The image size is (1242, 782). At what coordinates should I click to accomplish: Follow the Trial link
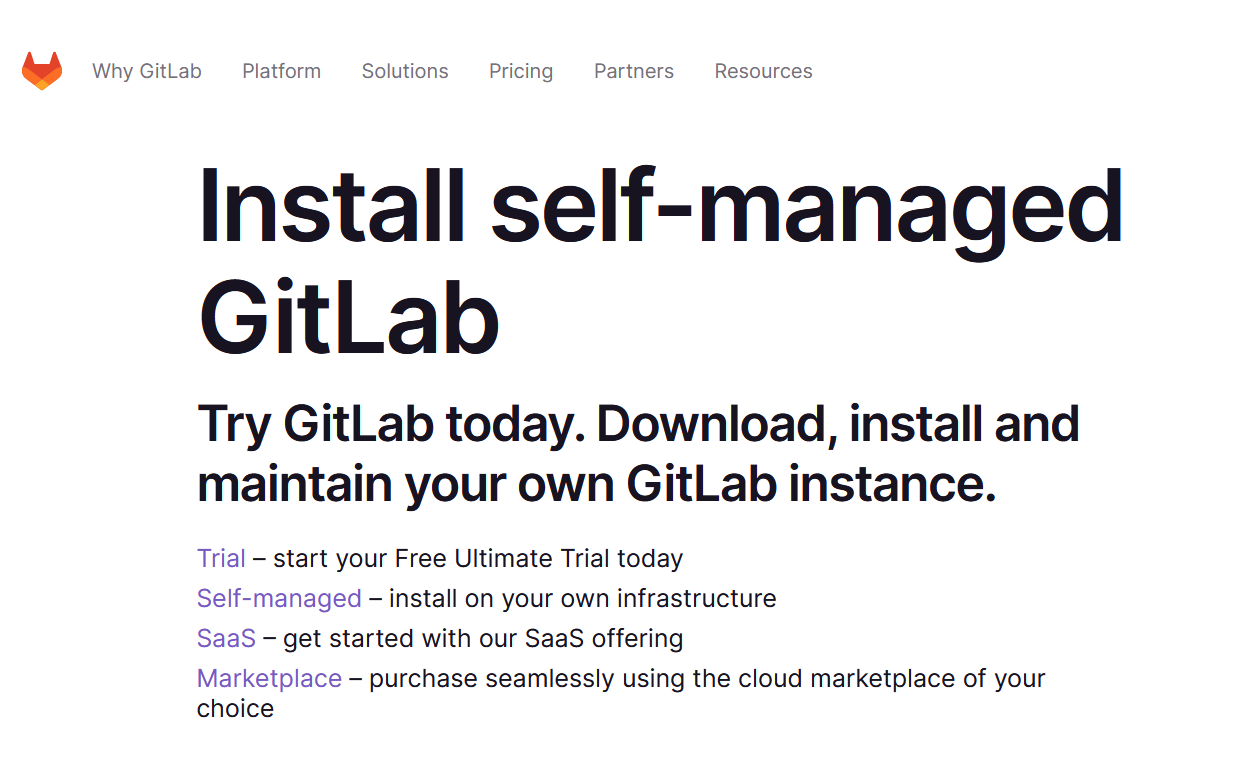(221, 558)
